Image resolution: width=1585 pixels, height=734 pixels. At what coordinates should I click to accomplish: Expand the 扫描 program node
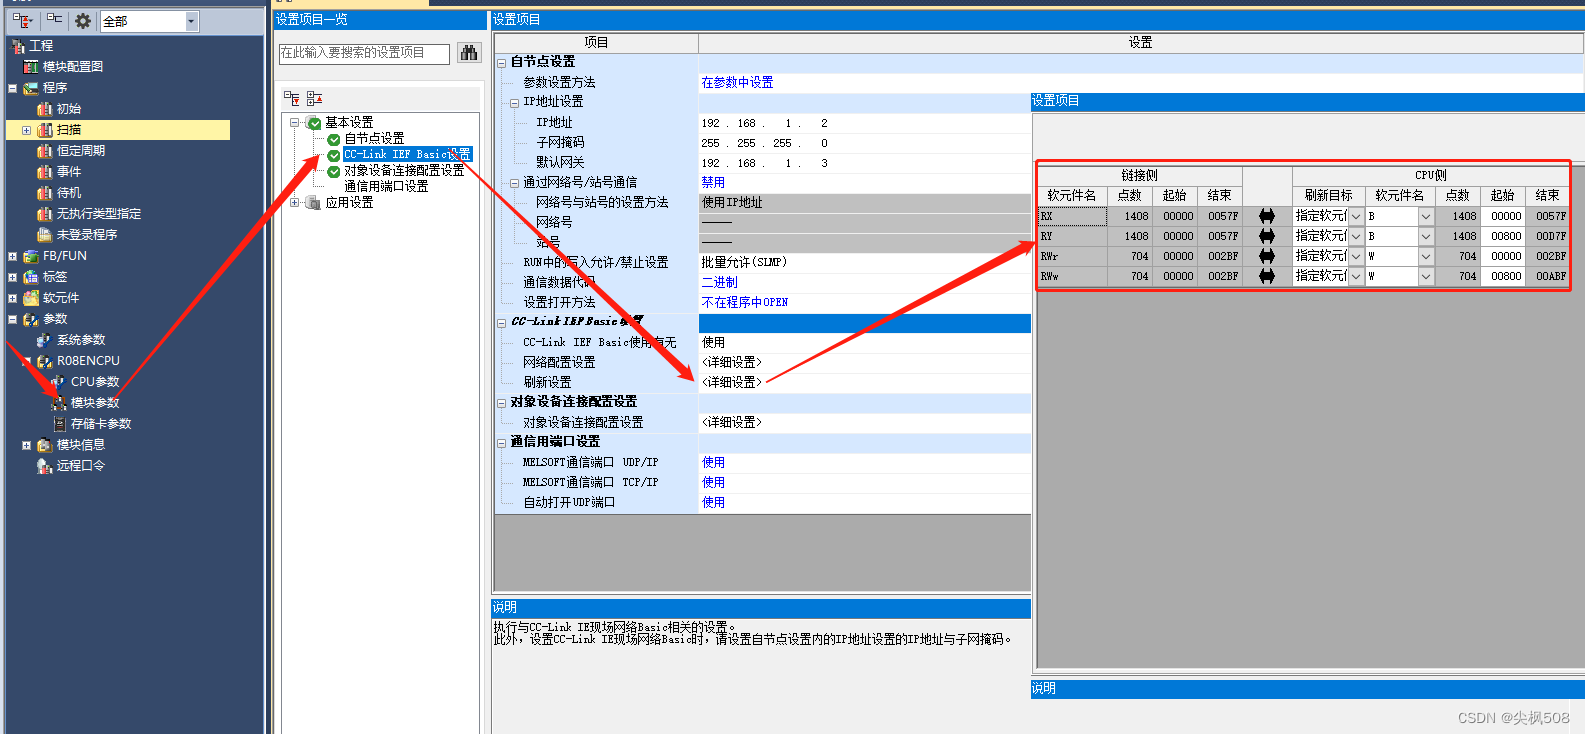pos(26,130)
